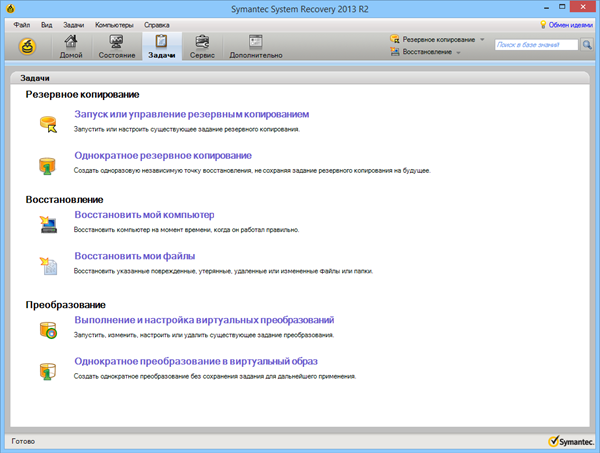Open the Справка help menu
600x453 pixels.
click(157, 22)
